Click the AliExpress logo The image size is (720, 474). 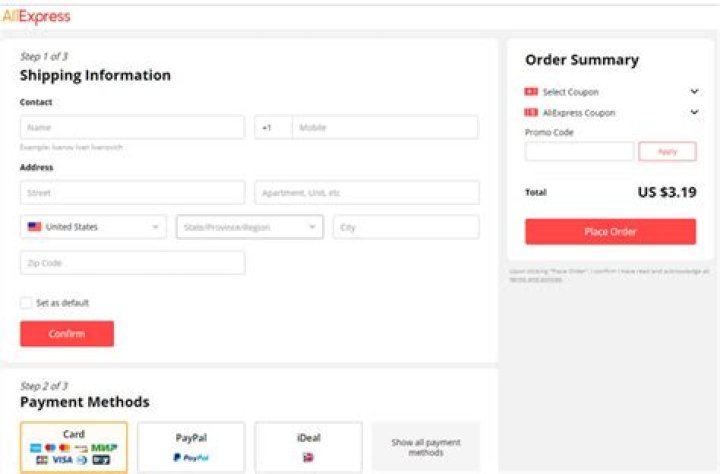[36, 17]
